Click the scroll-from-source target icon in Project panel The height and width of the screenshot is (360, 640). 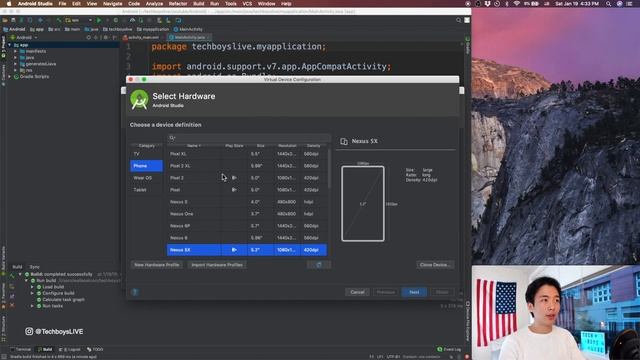(89, 37)
